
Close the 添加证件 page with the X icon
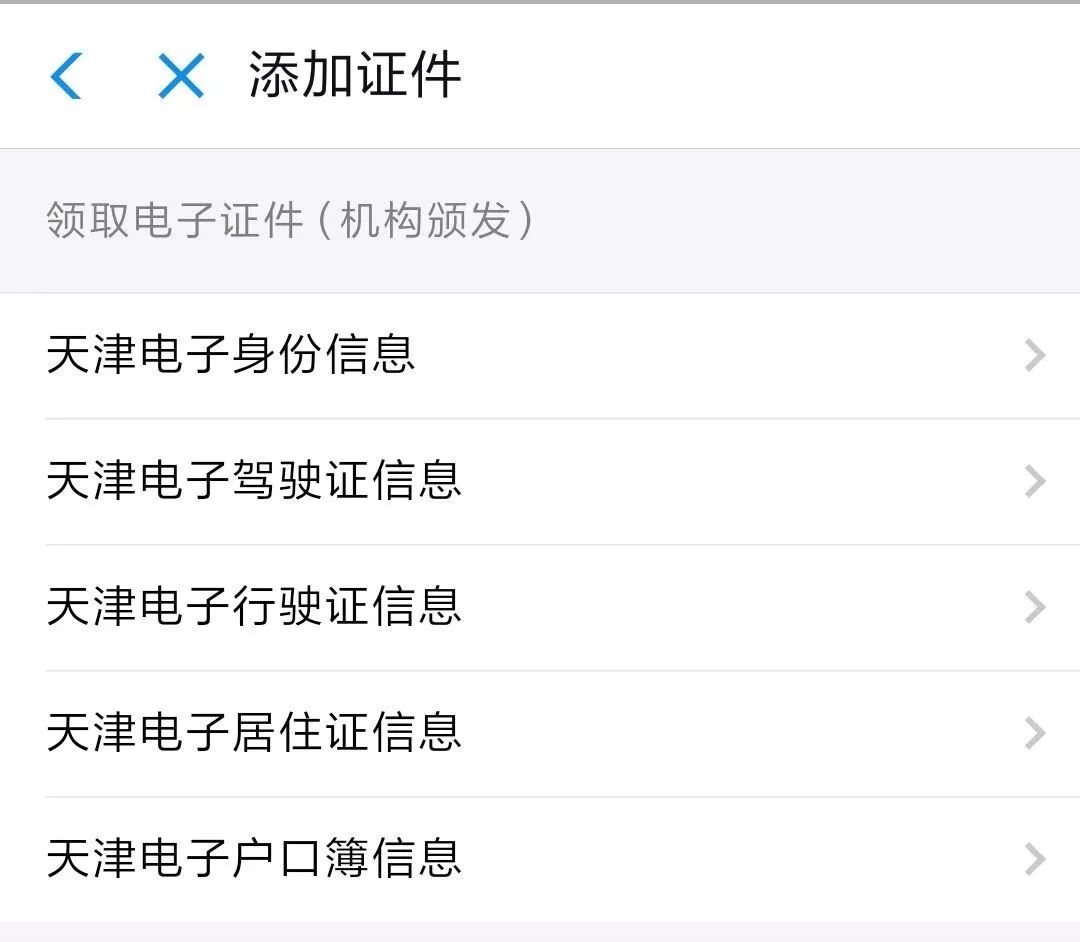[x=181, y=76]
